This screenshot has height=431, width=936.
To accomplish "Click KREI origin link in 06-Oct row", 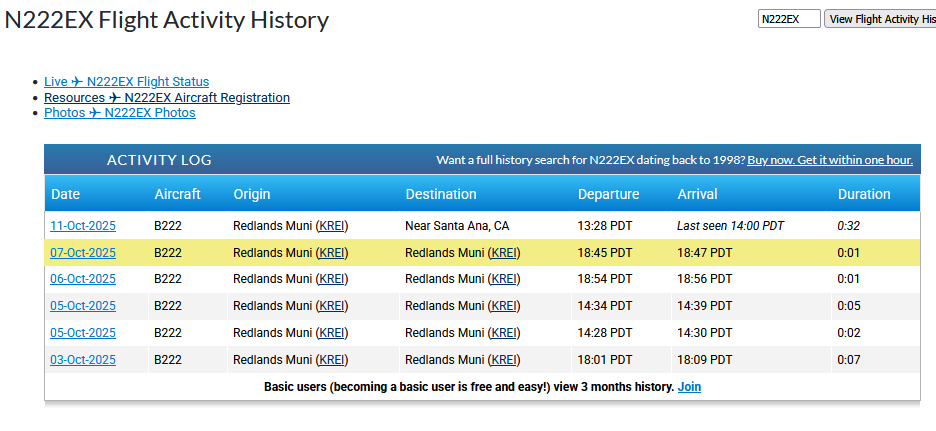I will pos(331,279).
